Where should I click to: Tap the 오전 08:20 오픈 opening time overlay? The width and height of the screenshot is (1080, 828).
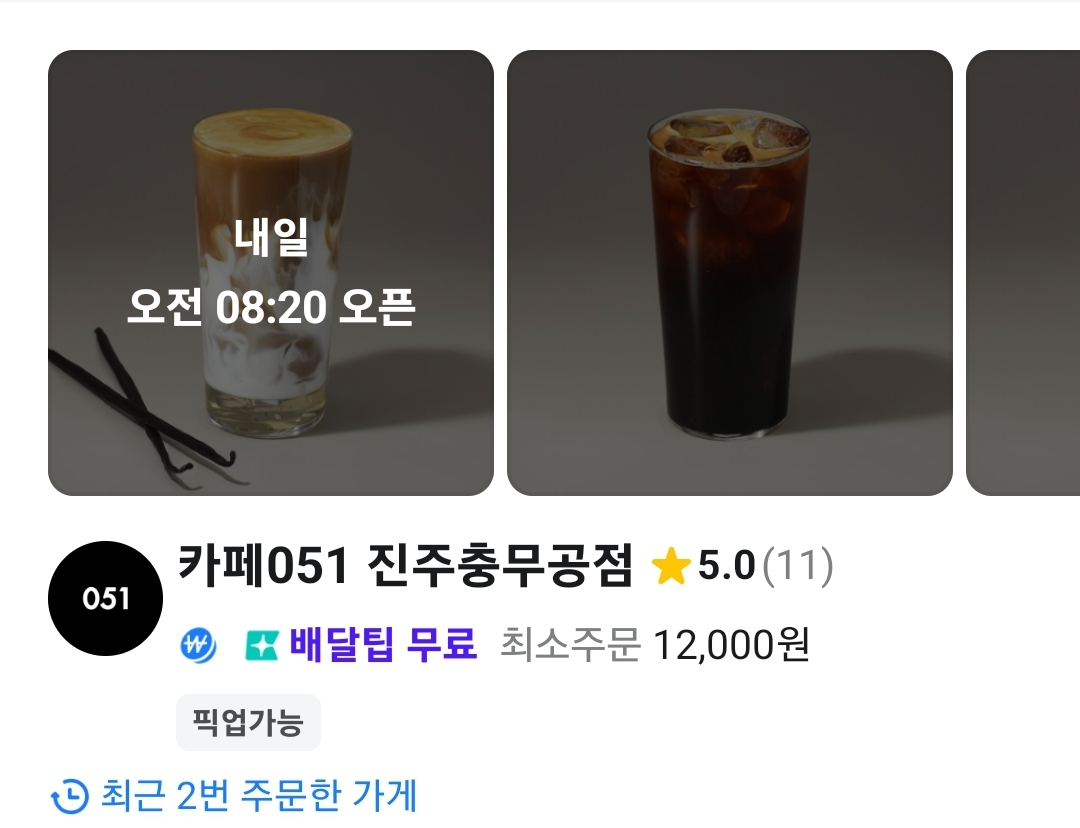pos(271,307)
